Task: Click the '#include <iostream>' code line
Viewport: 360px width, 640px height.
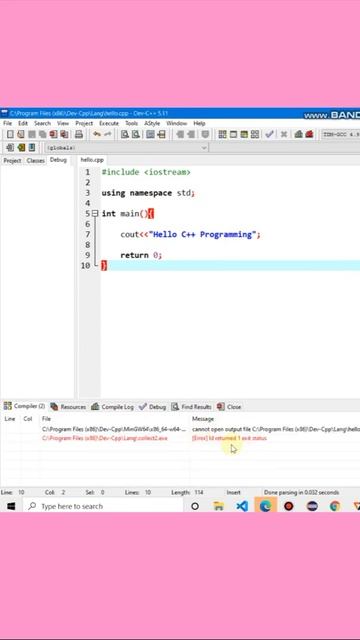Action: click(x=146, y=172)
